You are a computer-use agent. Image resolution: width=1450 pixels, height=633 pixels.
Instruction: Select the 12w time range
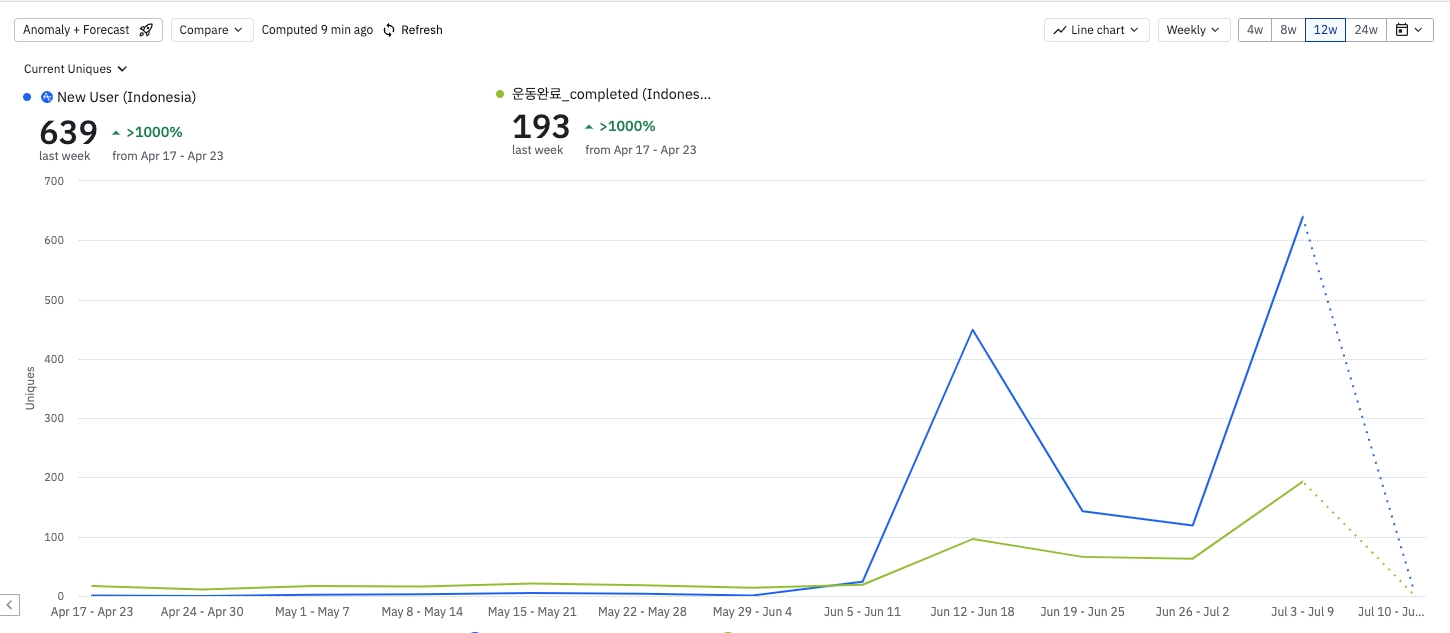(1325, 30)
